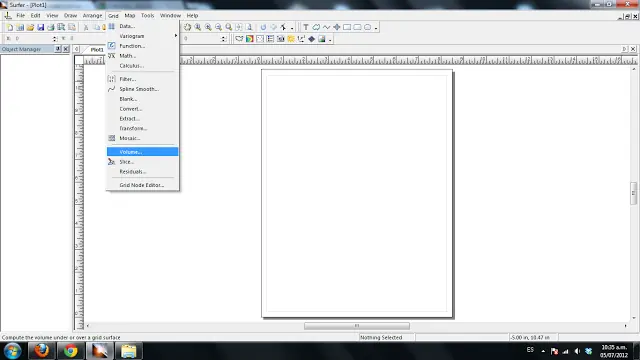Open the view toolbar options dropdown arrow
Viewport: 640px width, 360px height.
coord(292,28)
